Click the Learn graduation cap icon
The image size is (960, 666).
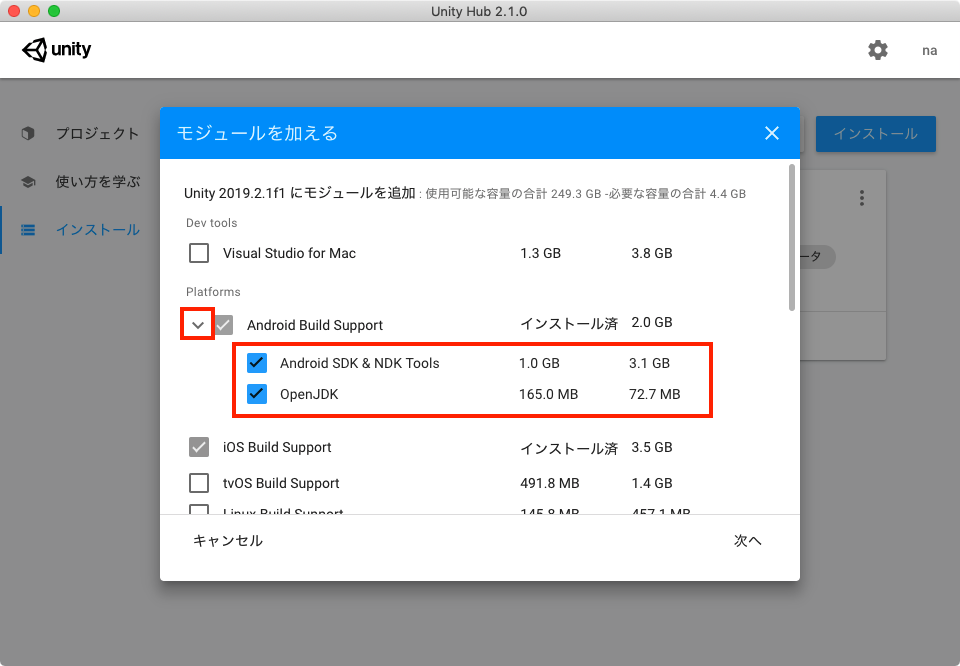tap(28, 182)
